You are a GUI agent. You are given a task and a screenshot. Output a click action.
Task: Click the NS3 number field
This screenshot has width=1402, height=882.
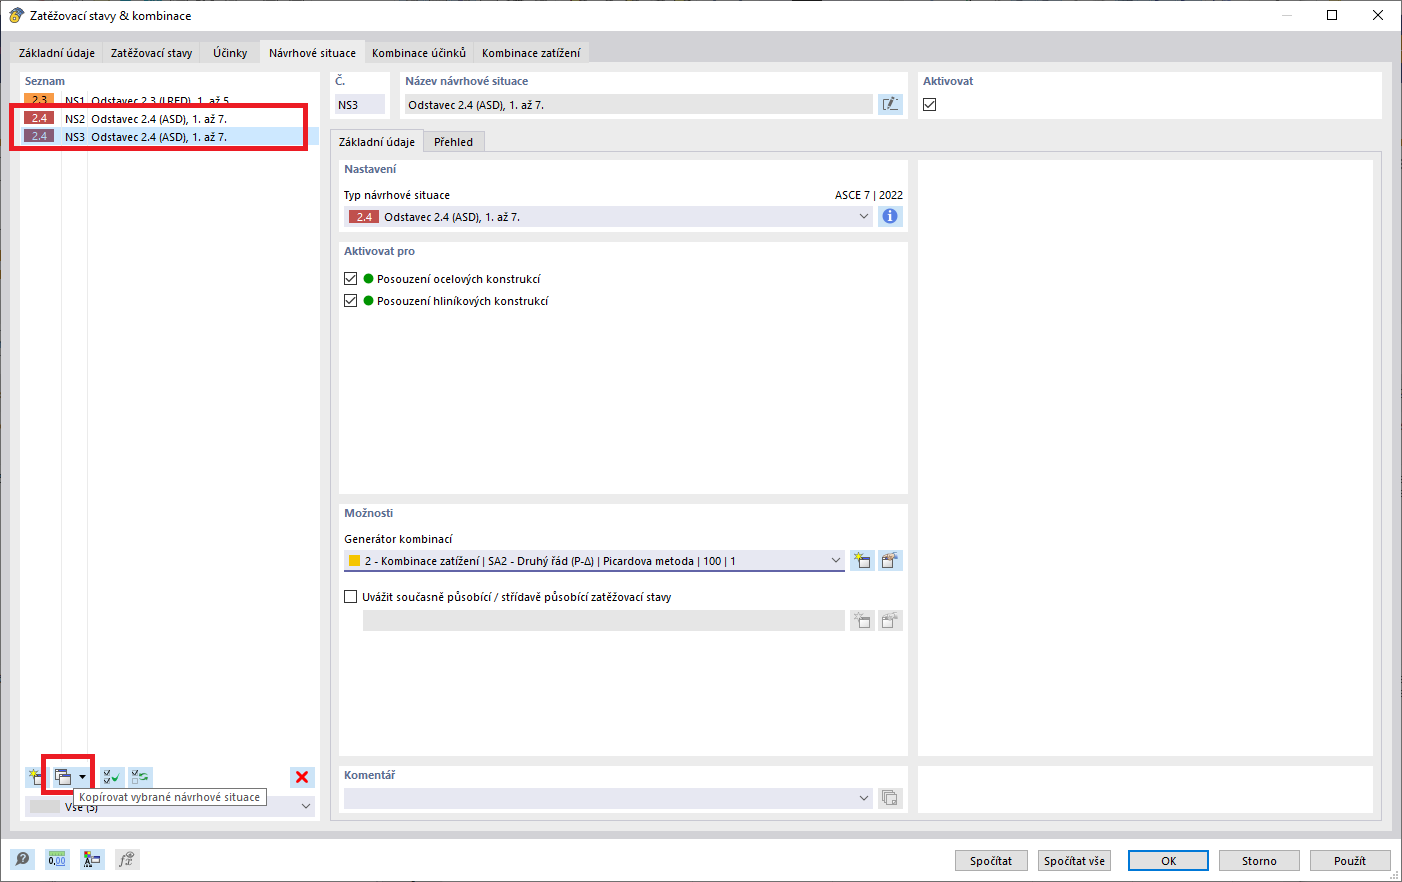[x=360, y=104]
